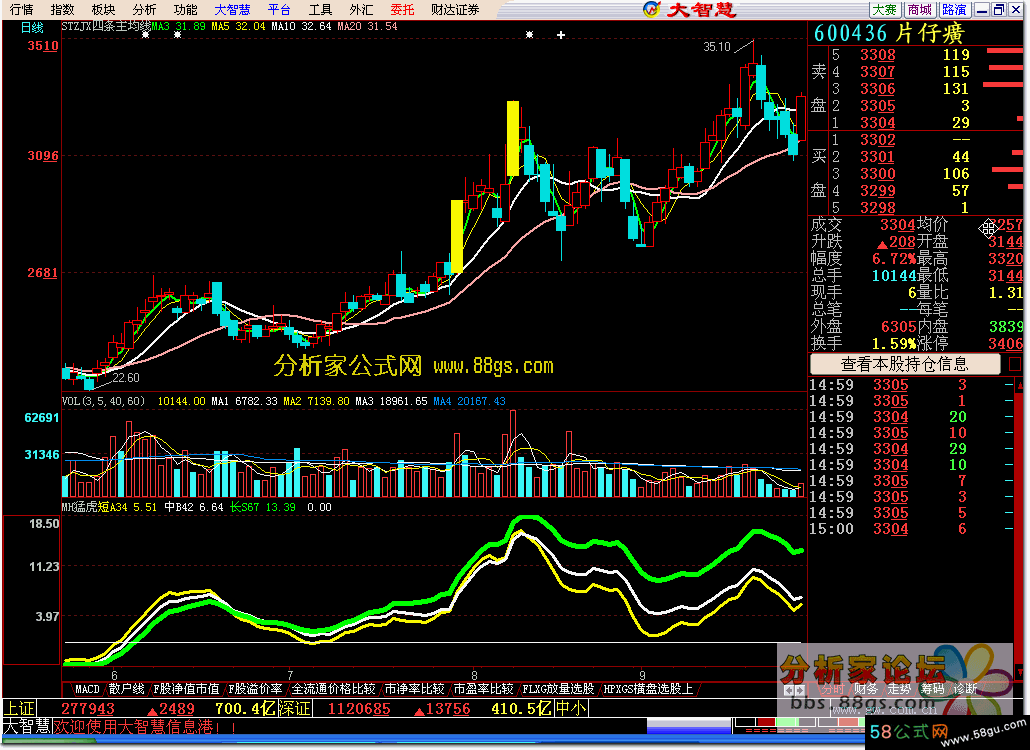The image size is (1030, 750).
Task: Click the 路演 button
Action: [954, 9]
